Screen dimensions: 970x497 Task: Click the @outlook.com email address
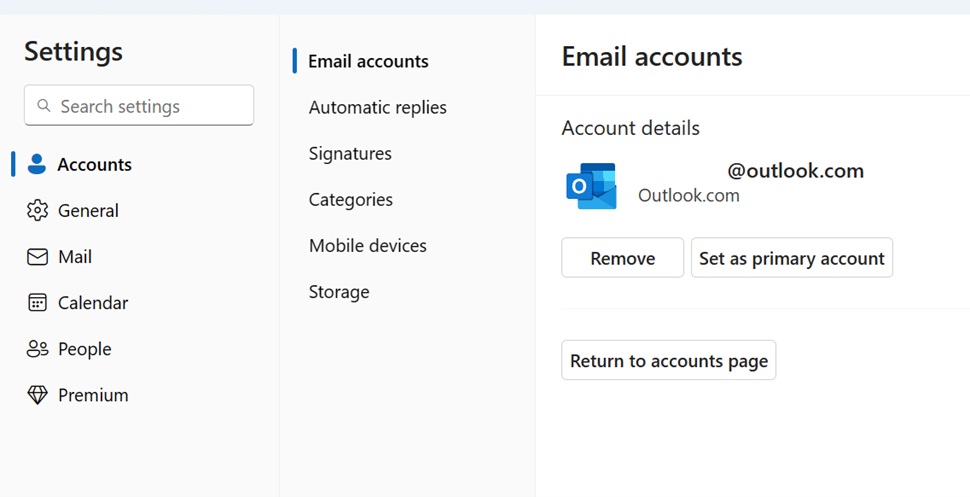(x=794, y=171)
